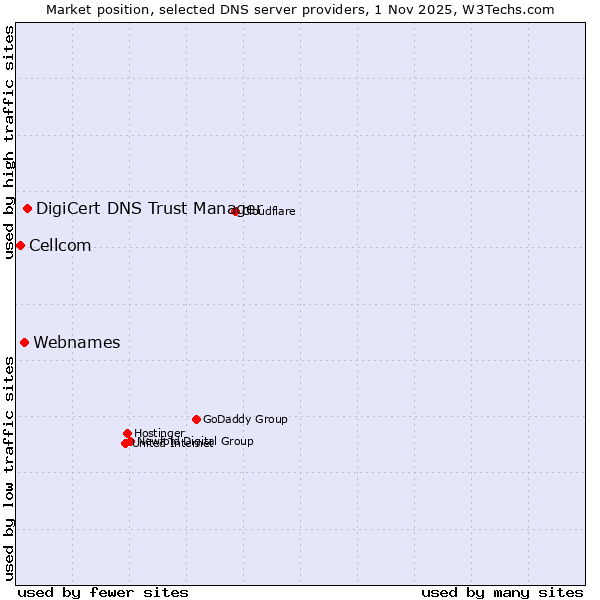
Task: Select the GoDaddy Group label
Action: [x=245, y=419]
